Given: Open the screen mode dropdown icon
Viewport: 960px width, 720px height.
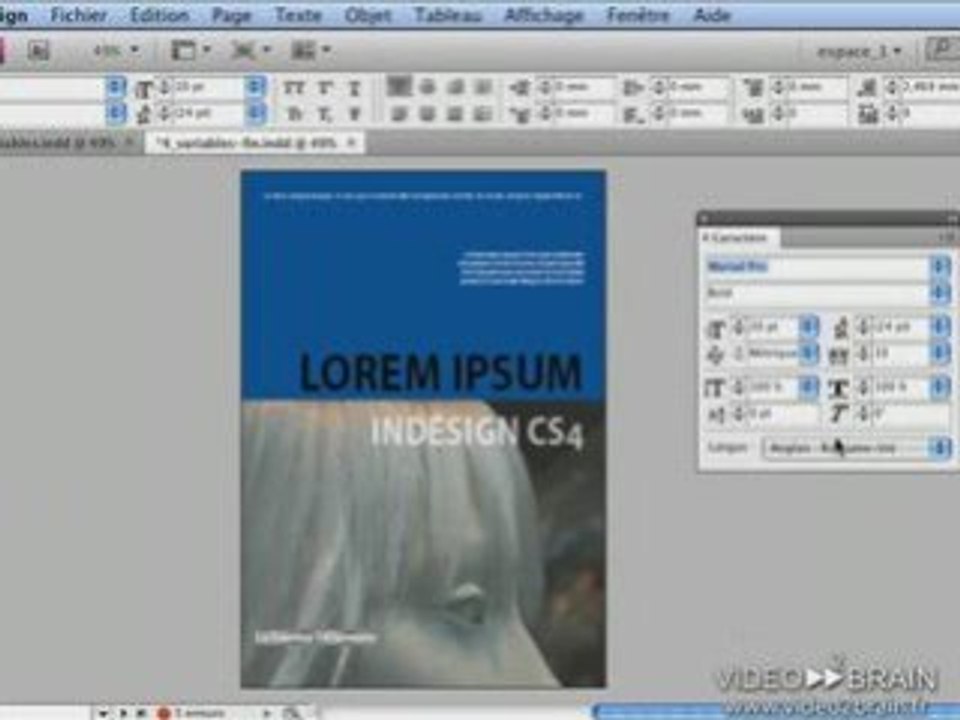Looking at the screenshot, I should coord(250,50).
